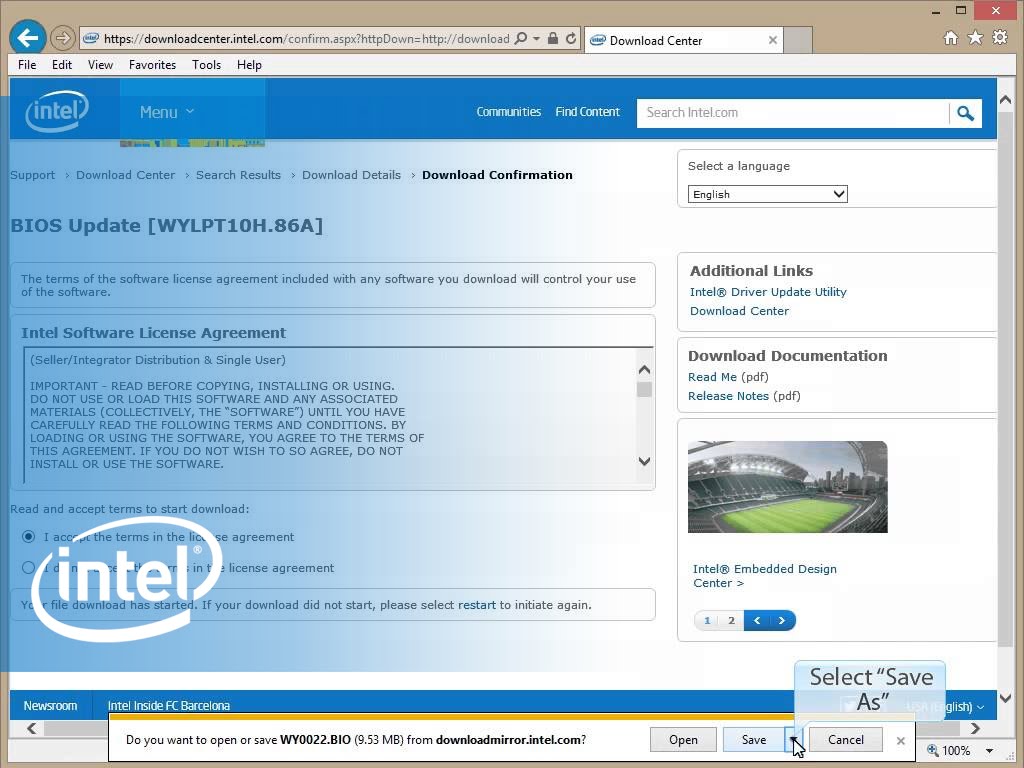Dismiss the download notification bar
The image size is (1024, 768).
pyautogui.click(x=900, y=740)
